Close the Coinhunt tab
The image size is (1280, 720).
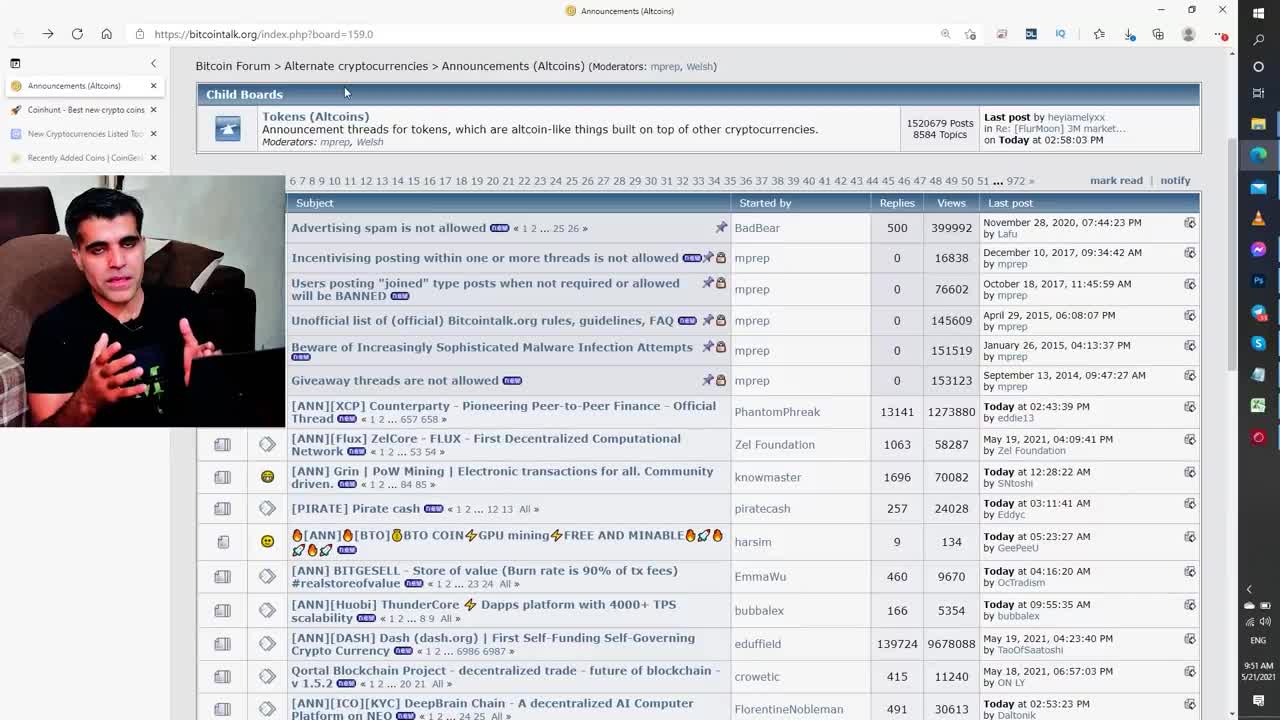click(x=153, y=110)
